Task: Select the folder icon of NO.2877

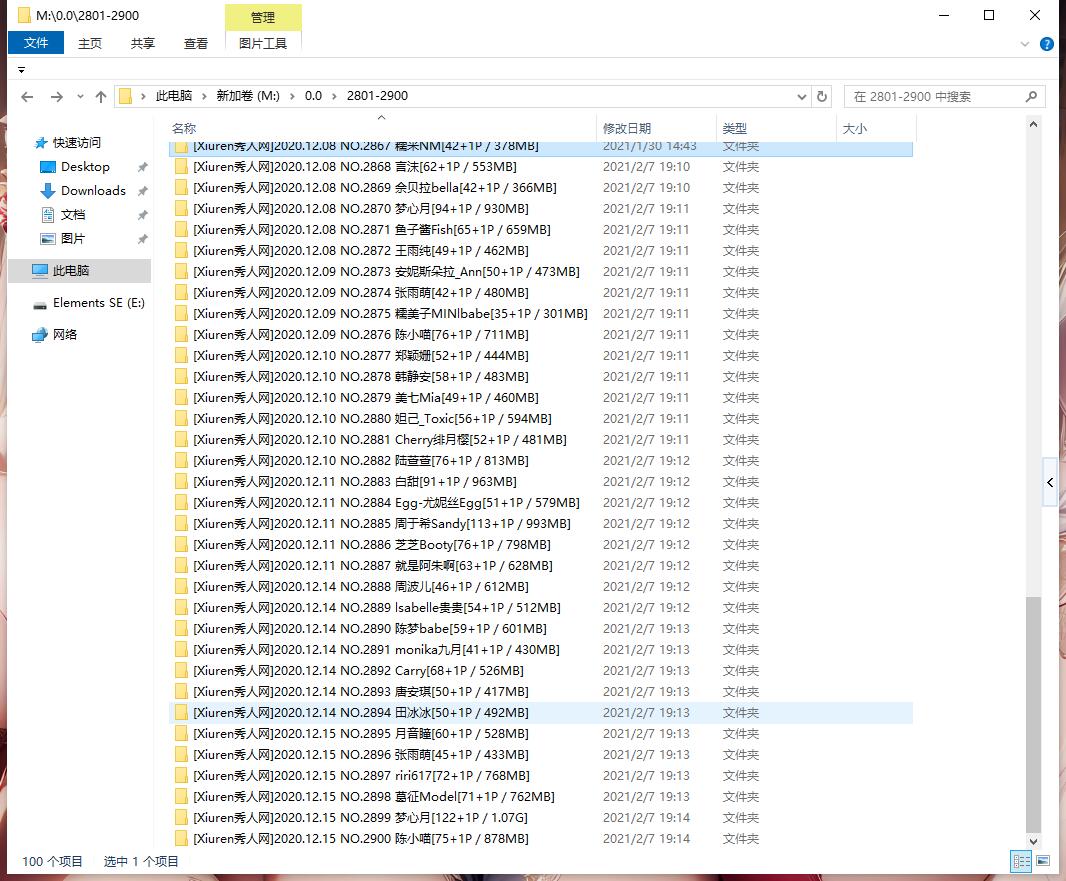Action: [x=181, y=356]
